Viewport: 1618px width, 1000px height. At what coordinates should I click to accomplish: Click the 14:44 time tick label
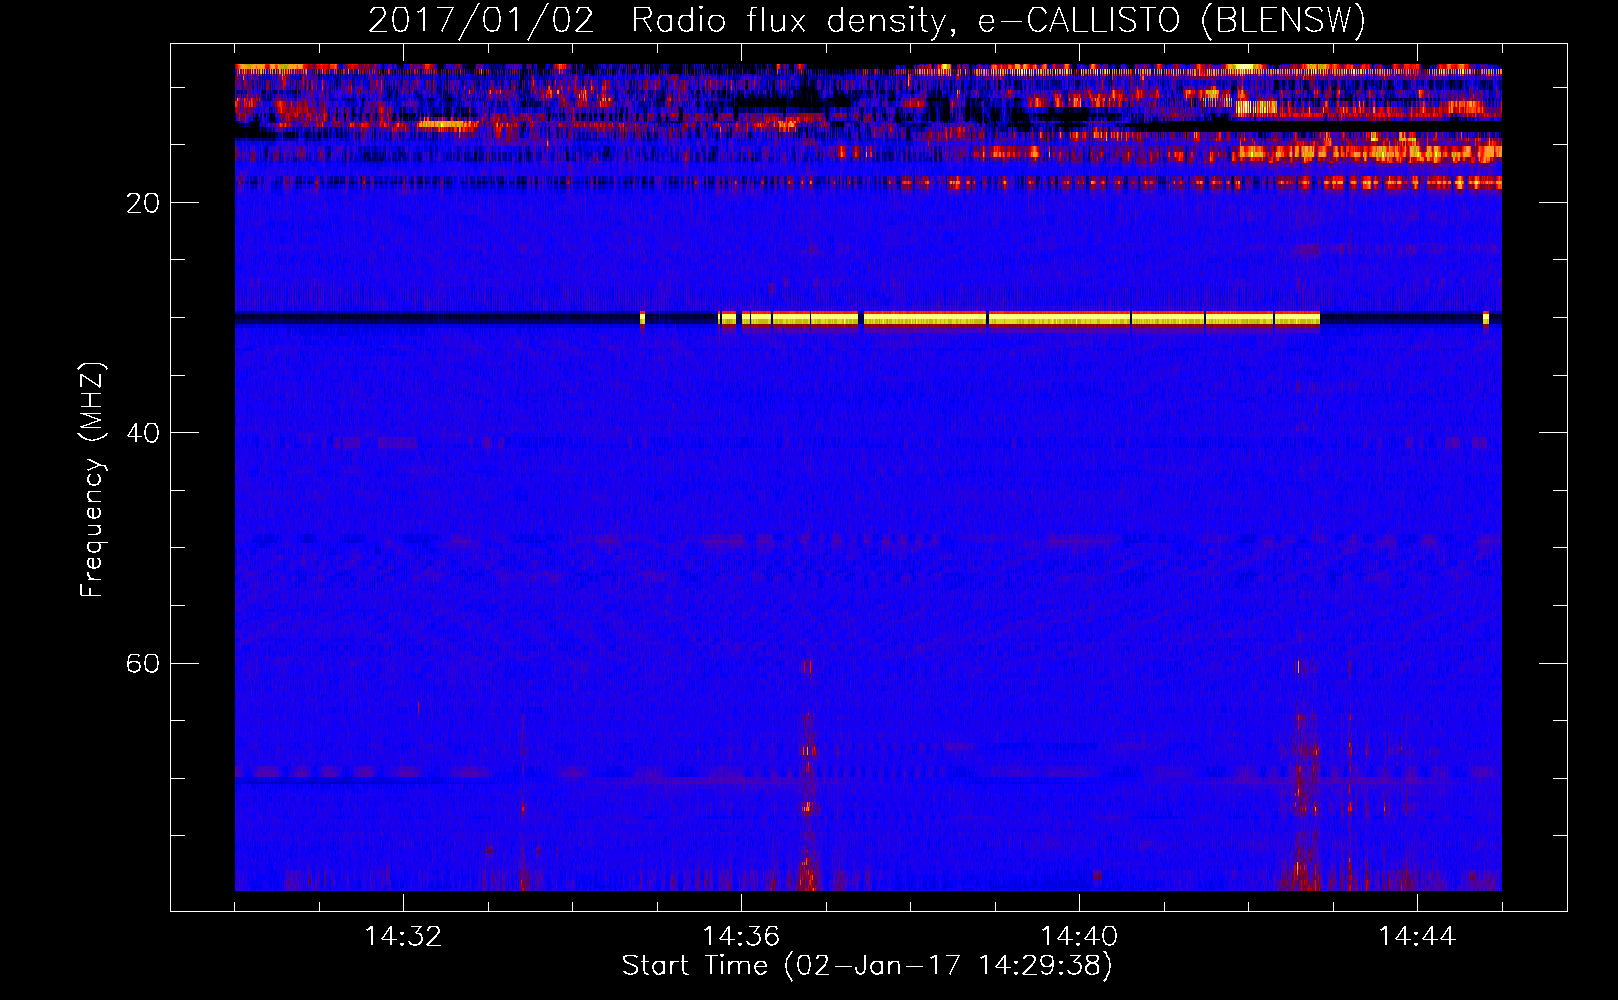tap(1417, 937)
